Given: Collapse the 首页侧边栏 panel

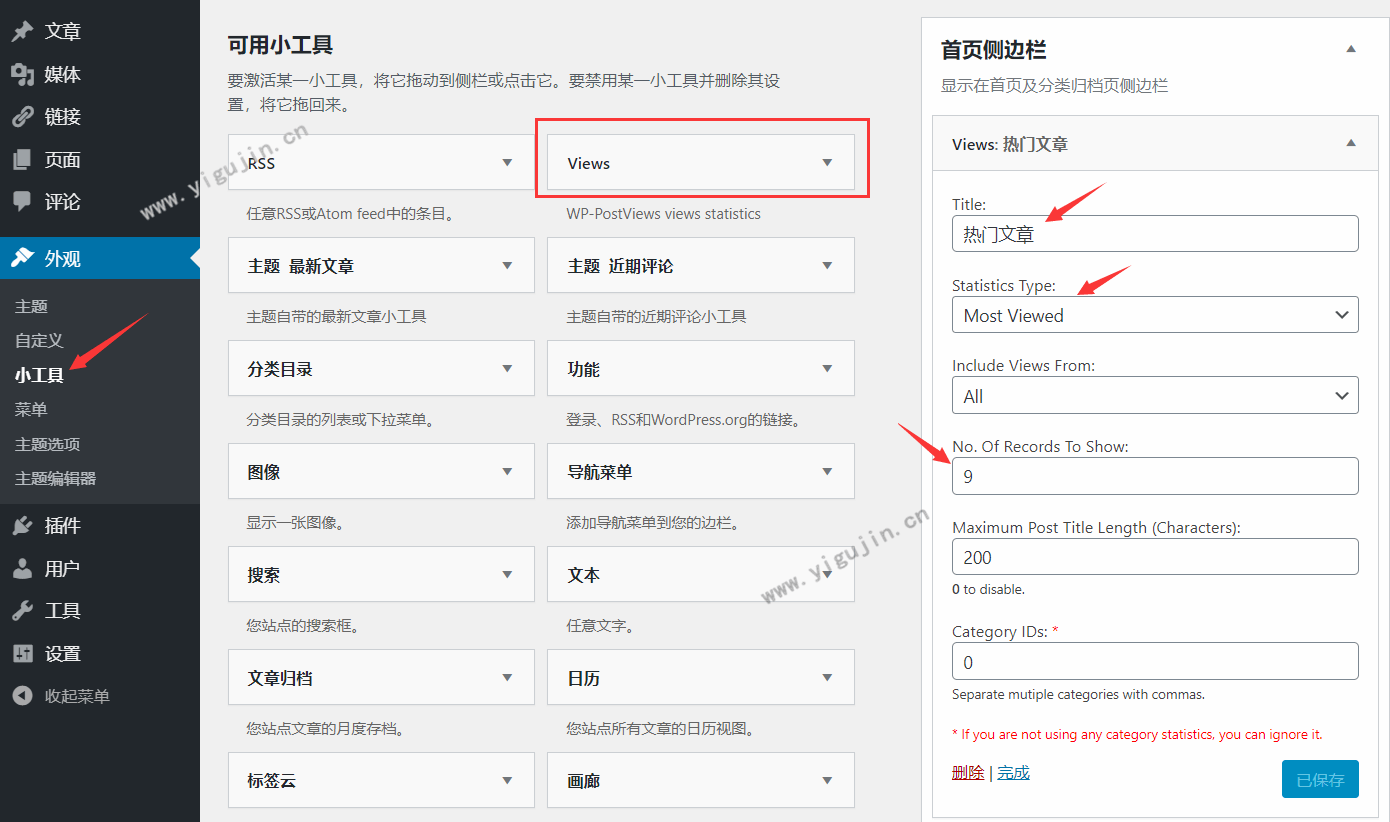Looking at the screenshot, I should (x=1351, y=49).
